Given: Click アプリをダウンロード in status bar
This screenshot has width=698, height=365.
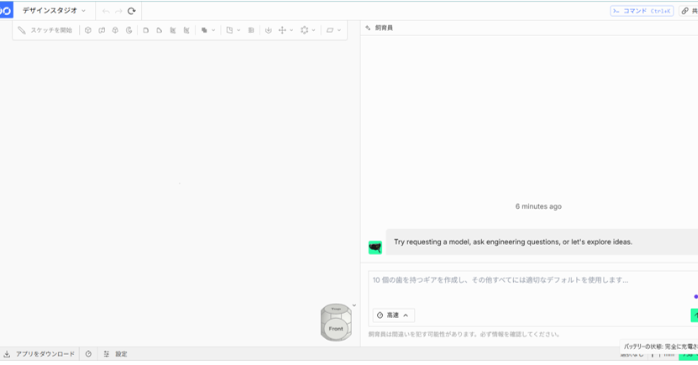Looking at the screenshot, I should point(40,354).
